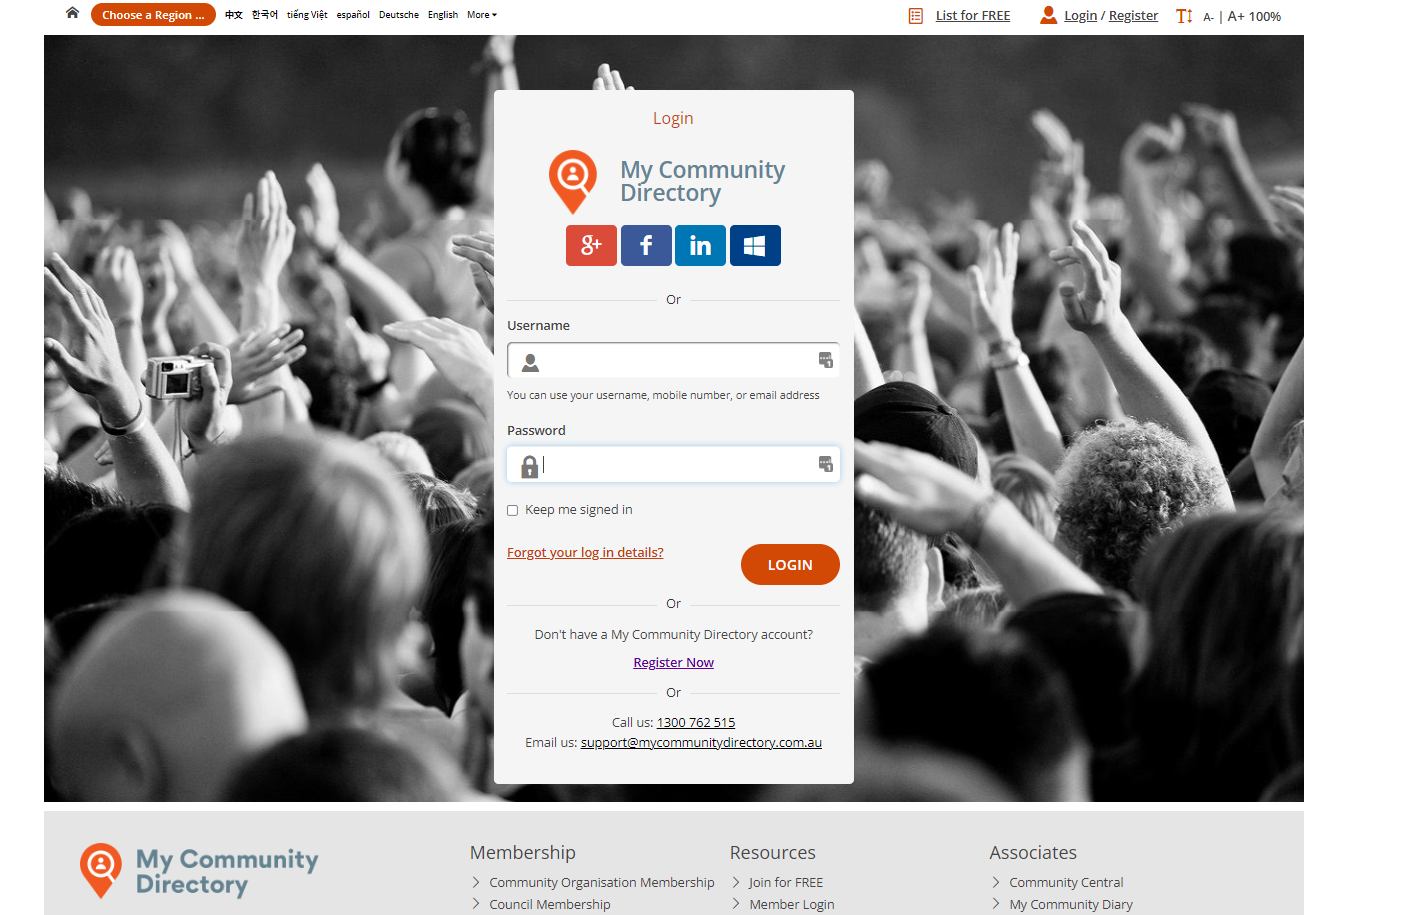Expand the More languages menu

point(482,15)
